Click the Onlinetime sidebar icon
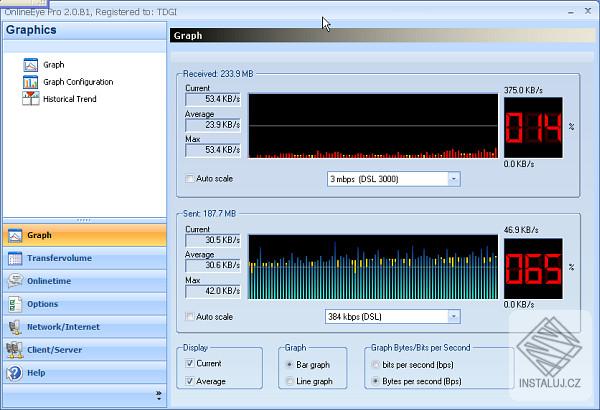Image resolution: width=600 pixels, height=410 pixels. pyautogui.click(x=14, y=281)
